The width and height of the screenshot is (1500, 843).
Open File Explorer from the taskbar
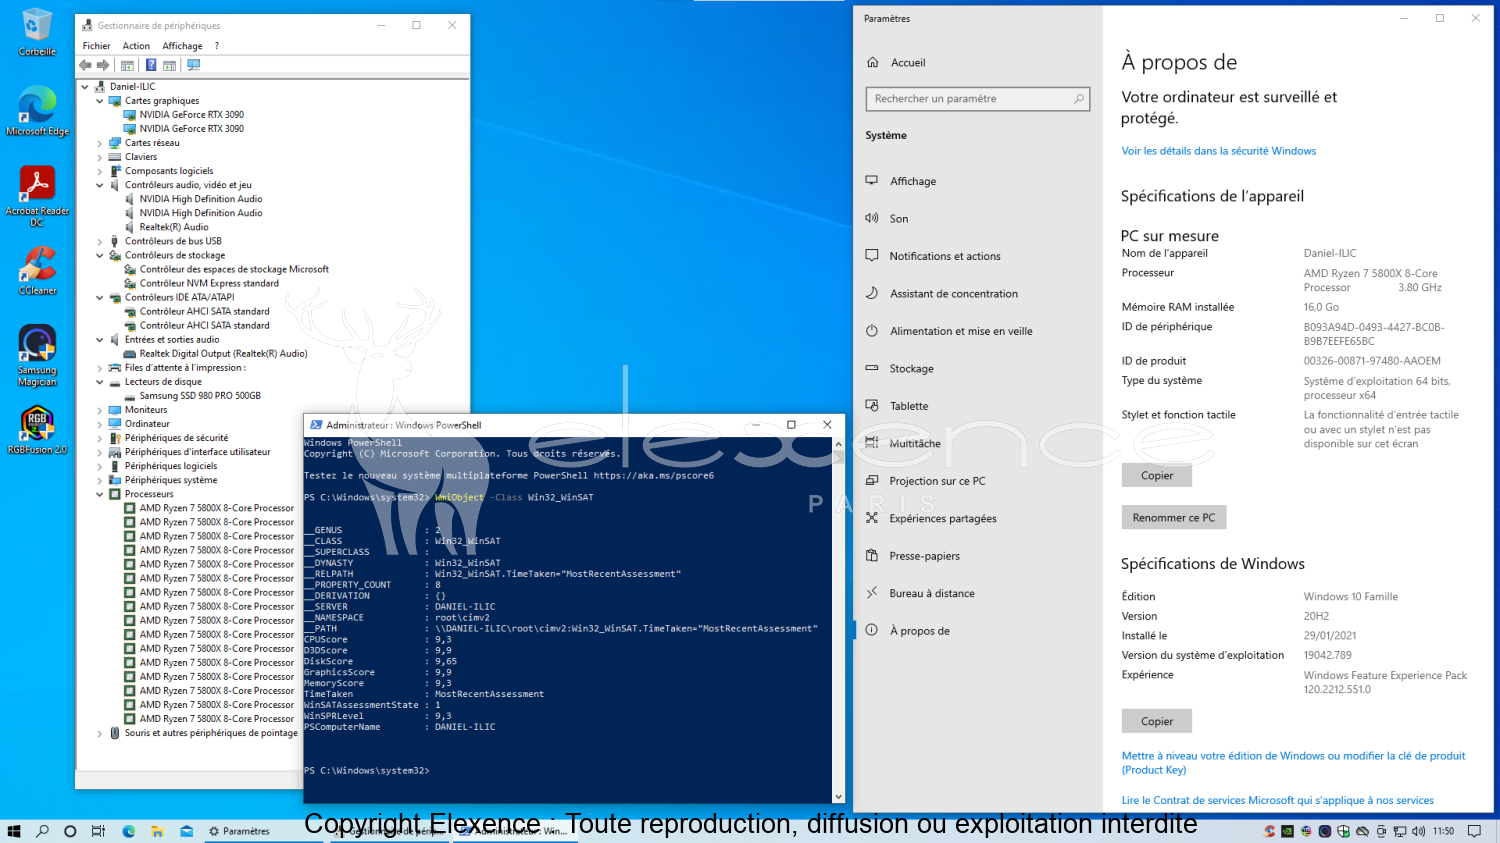[x=157, y=831]
